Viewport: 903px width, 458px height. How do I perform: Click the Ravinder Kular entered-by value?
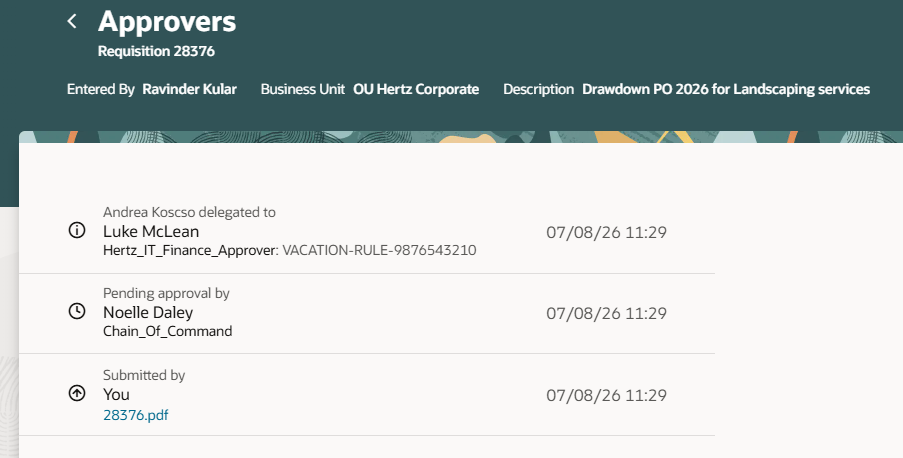point(189,89)
